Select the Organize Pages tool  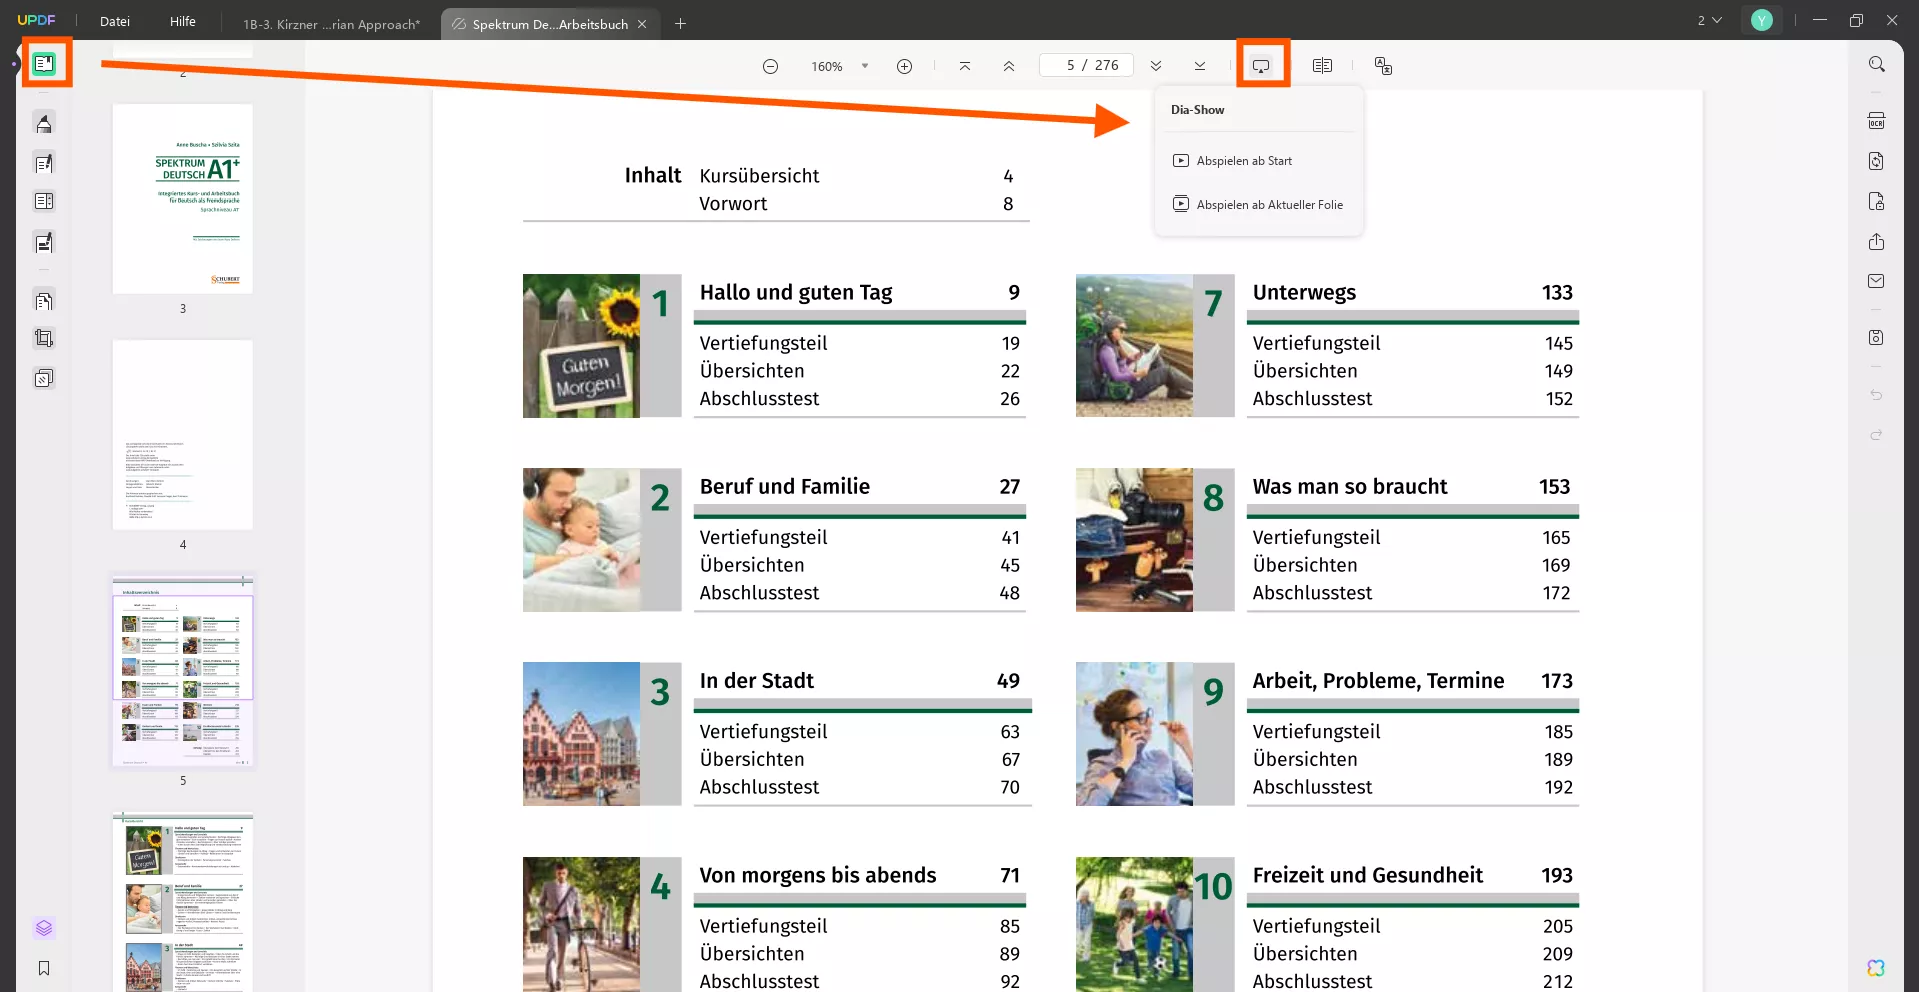tap(44, 301)
